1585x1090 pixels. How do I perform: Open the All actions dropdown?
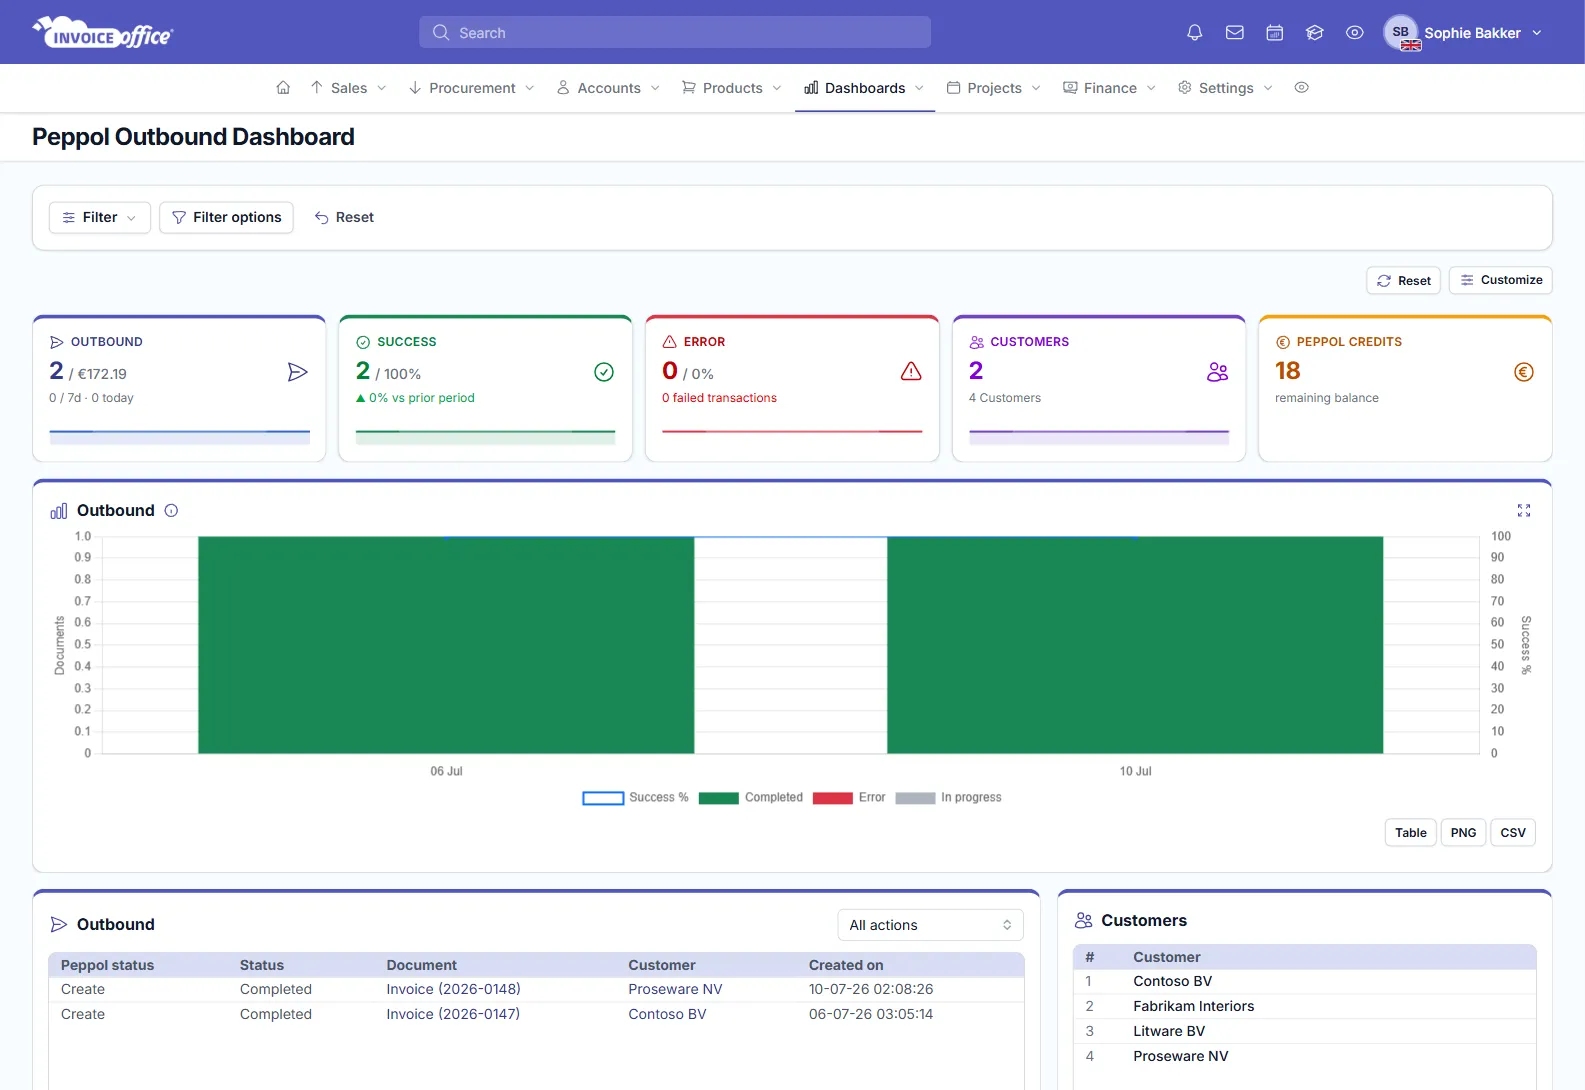point(930,925)
